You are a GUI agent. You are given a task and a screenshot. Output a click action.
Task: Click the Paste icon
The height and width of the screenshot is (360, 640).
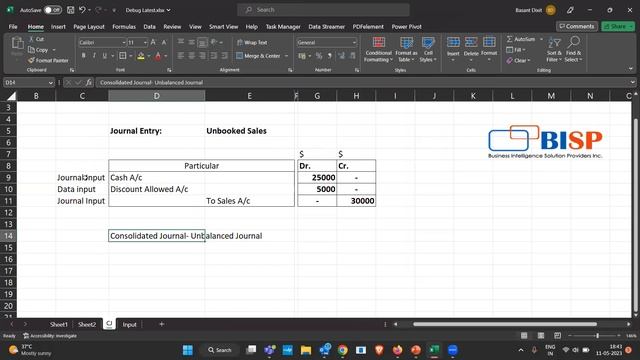pyautogui.click(x=17, y=43)
